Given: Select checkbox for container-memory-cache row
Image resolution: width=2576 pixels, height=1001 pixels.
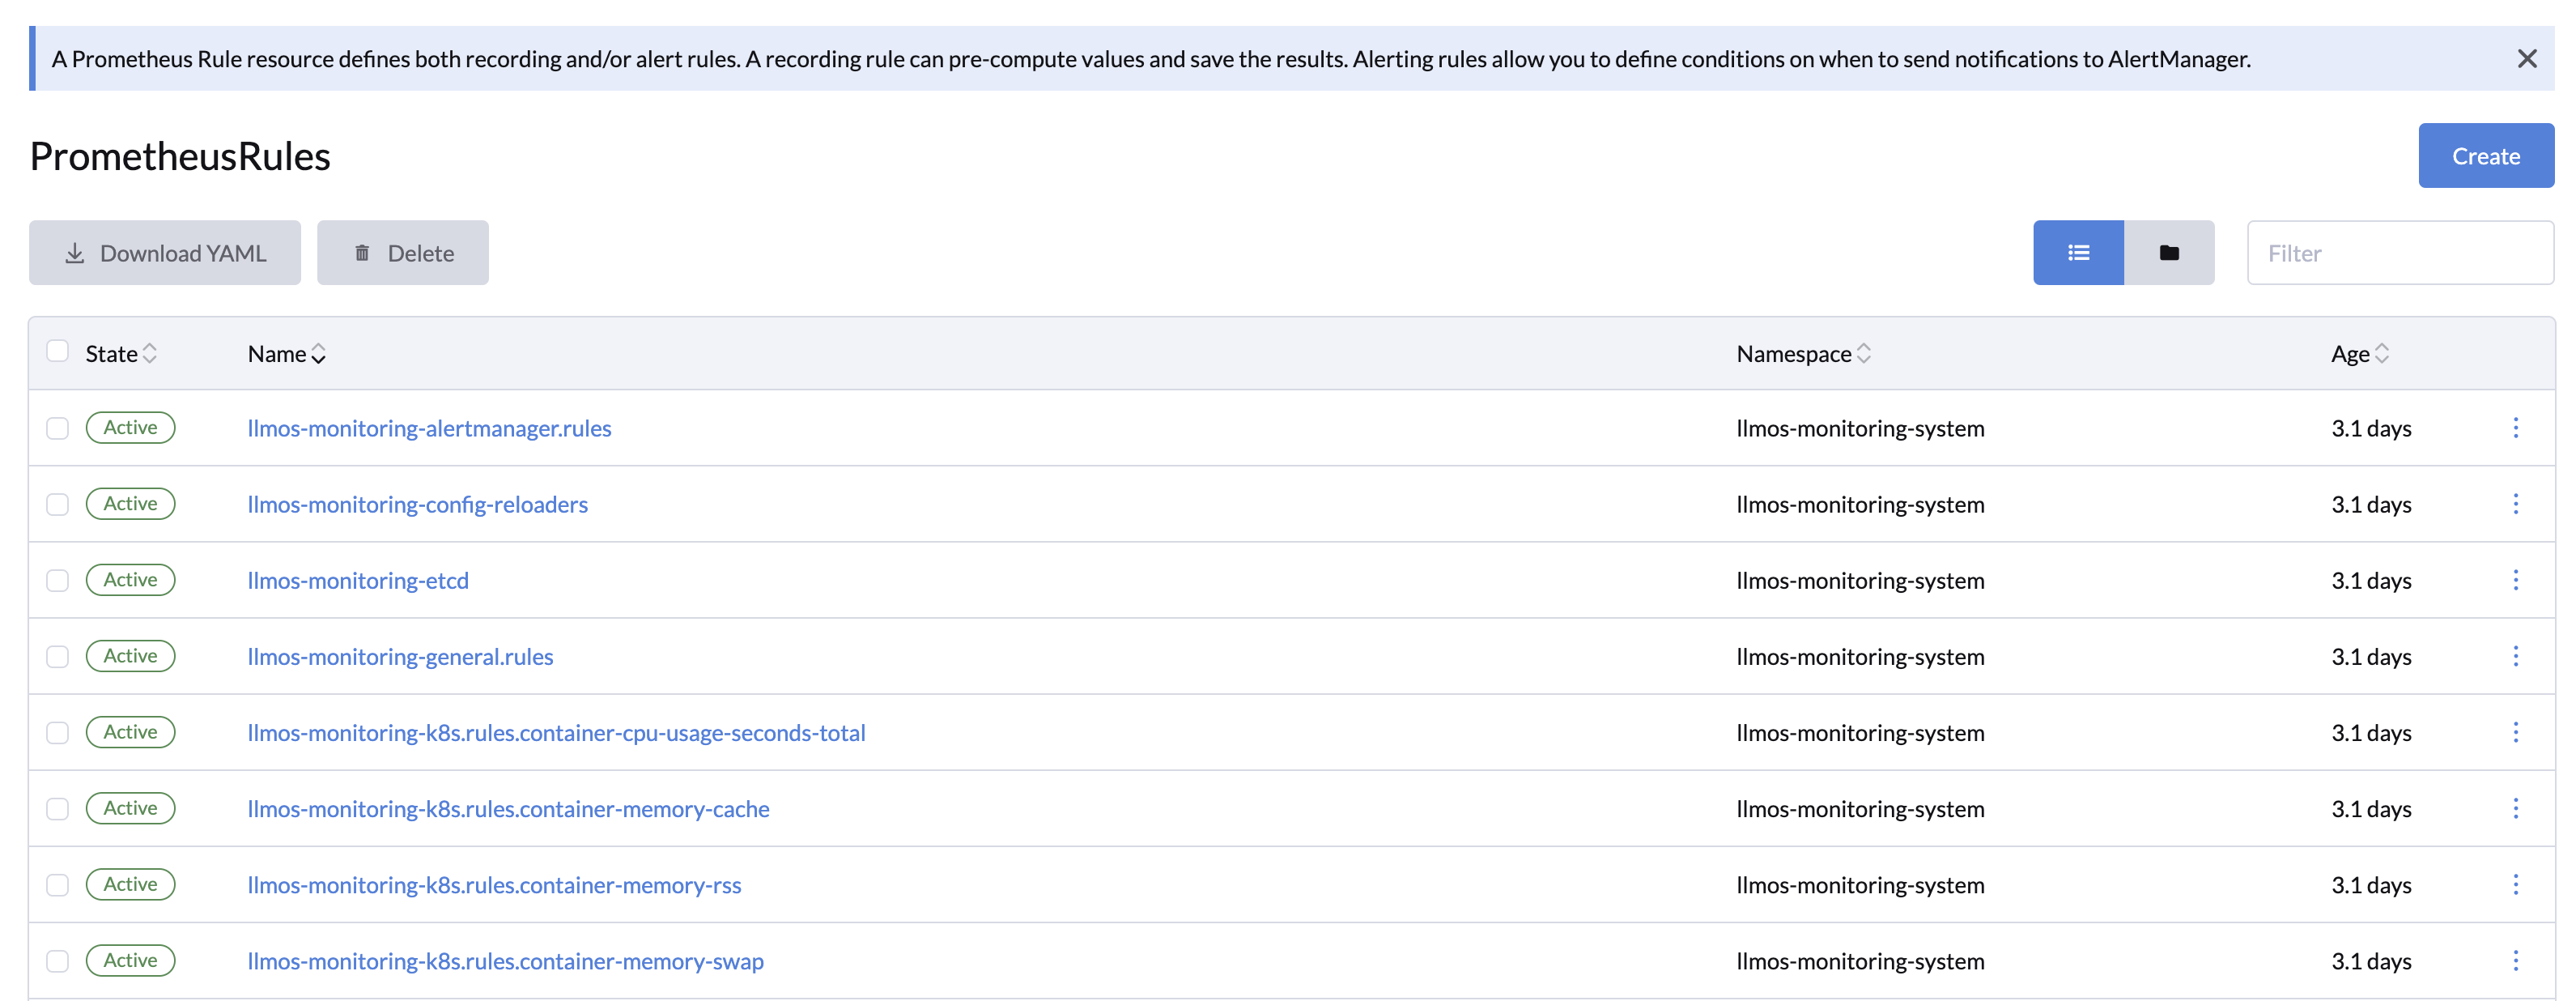Looking at the screenshot, I should coord(58,809).
